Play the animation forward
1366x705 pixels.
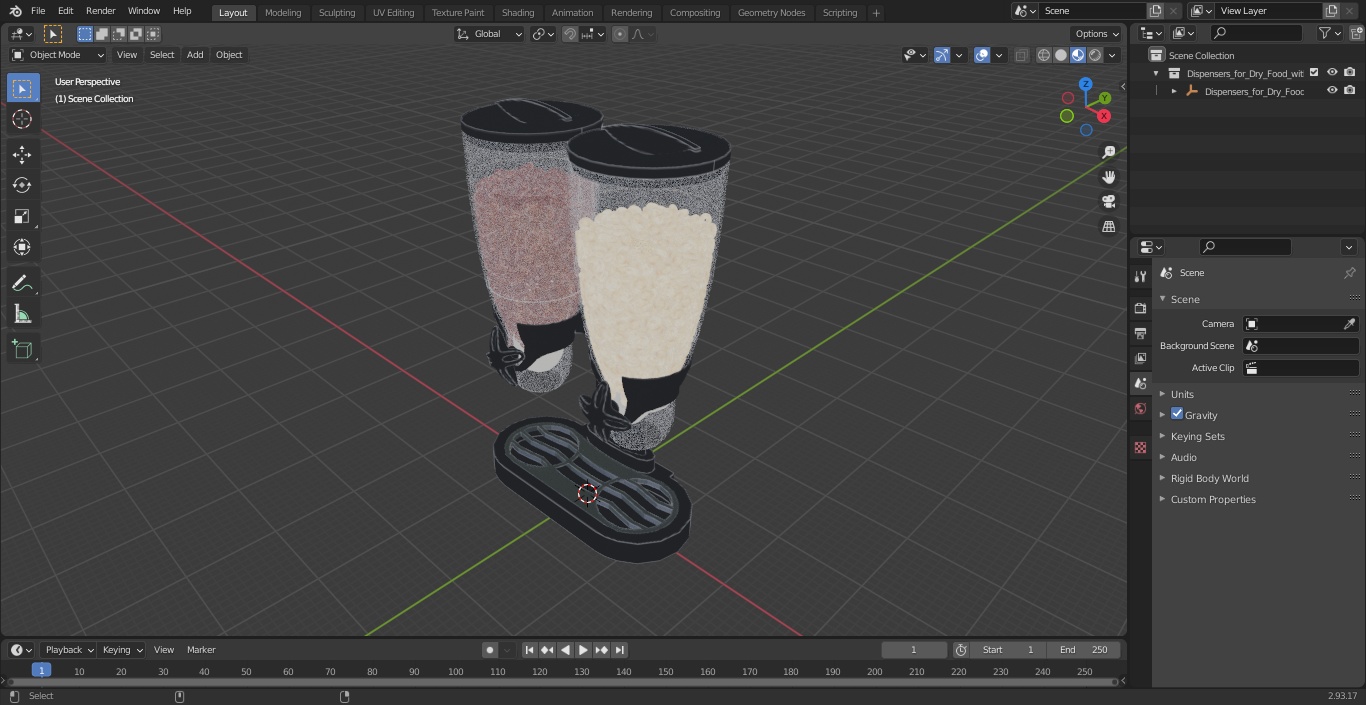(x=584, y=650)
